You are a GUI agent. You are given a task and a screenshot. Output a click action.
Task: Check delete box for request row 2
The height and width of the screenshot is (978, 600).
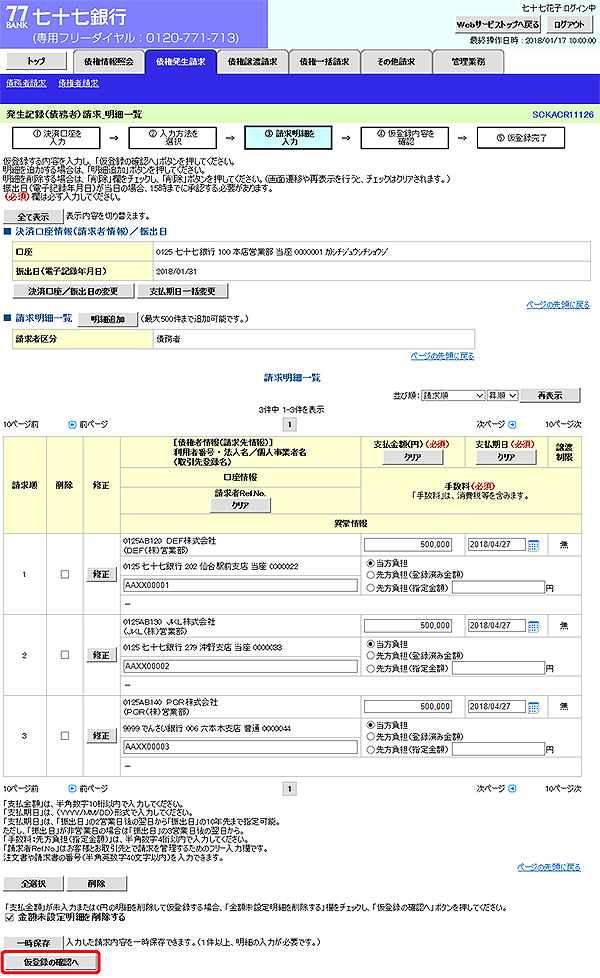(65, 655)
